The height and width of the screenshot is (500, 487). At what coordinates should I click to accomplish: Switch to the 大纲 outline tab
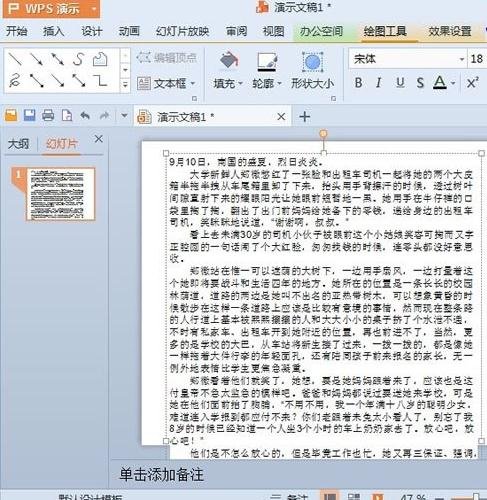tap(19, 144)
